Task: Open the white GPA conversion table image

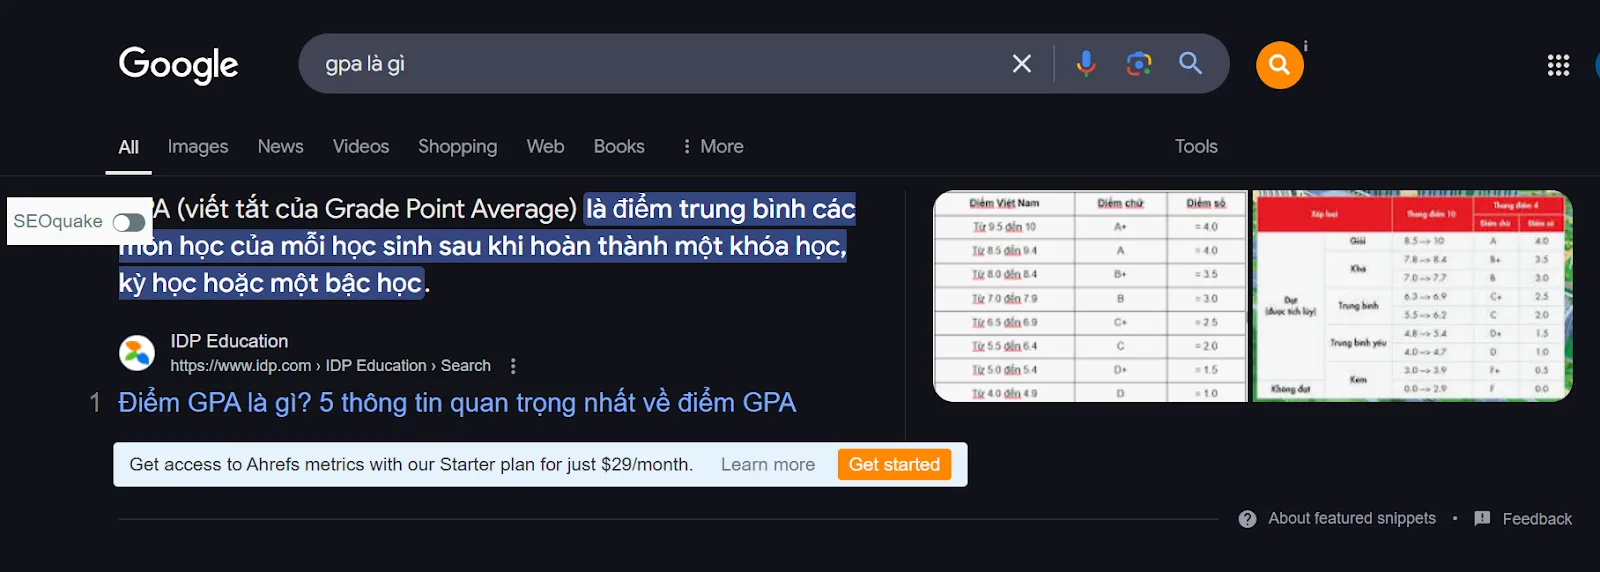Action: 1090,297
